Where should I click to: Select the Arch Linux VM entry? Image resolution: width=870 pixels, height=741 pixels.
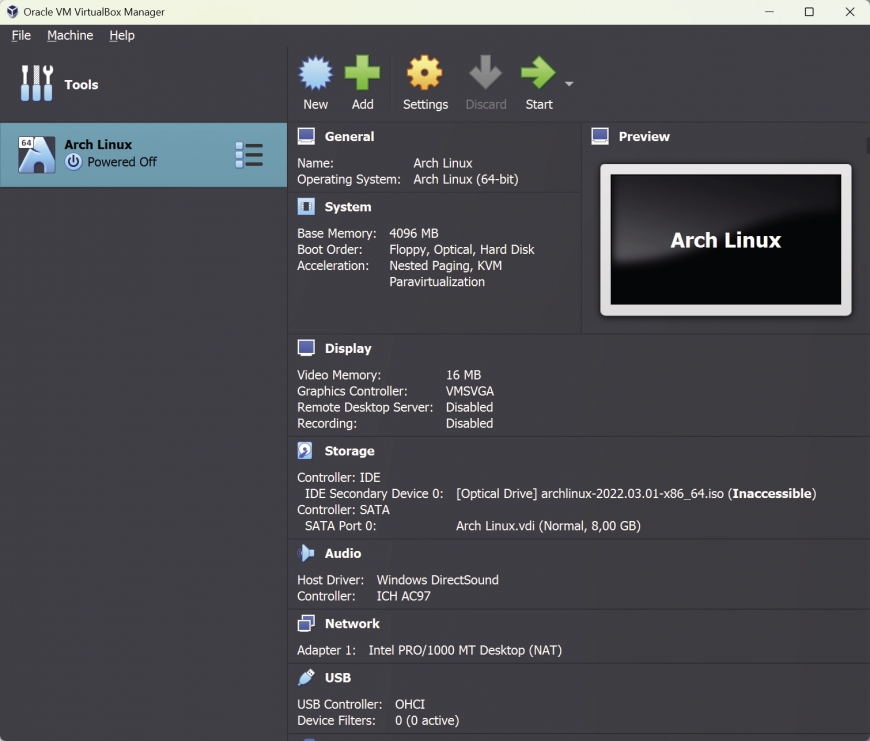(x=144, y=155)
